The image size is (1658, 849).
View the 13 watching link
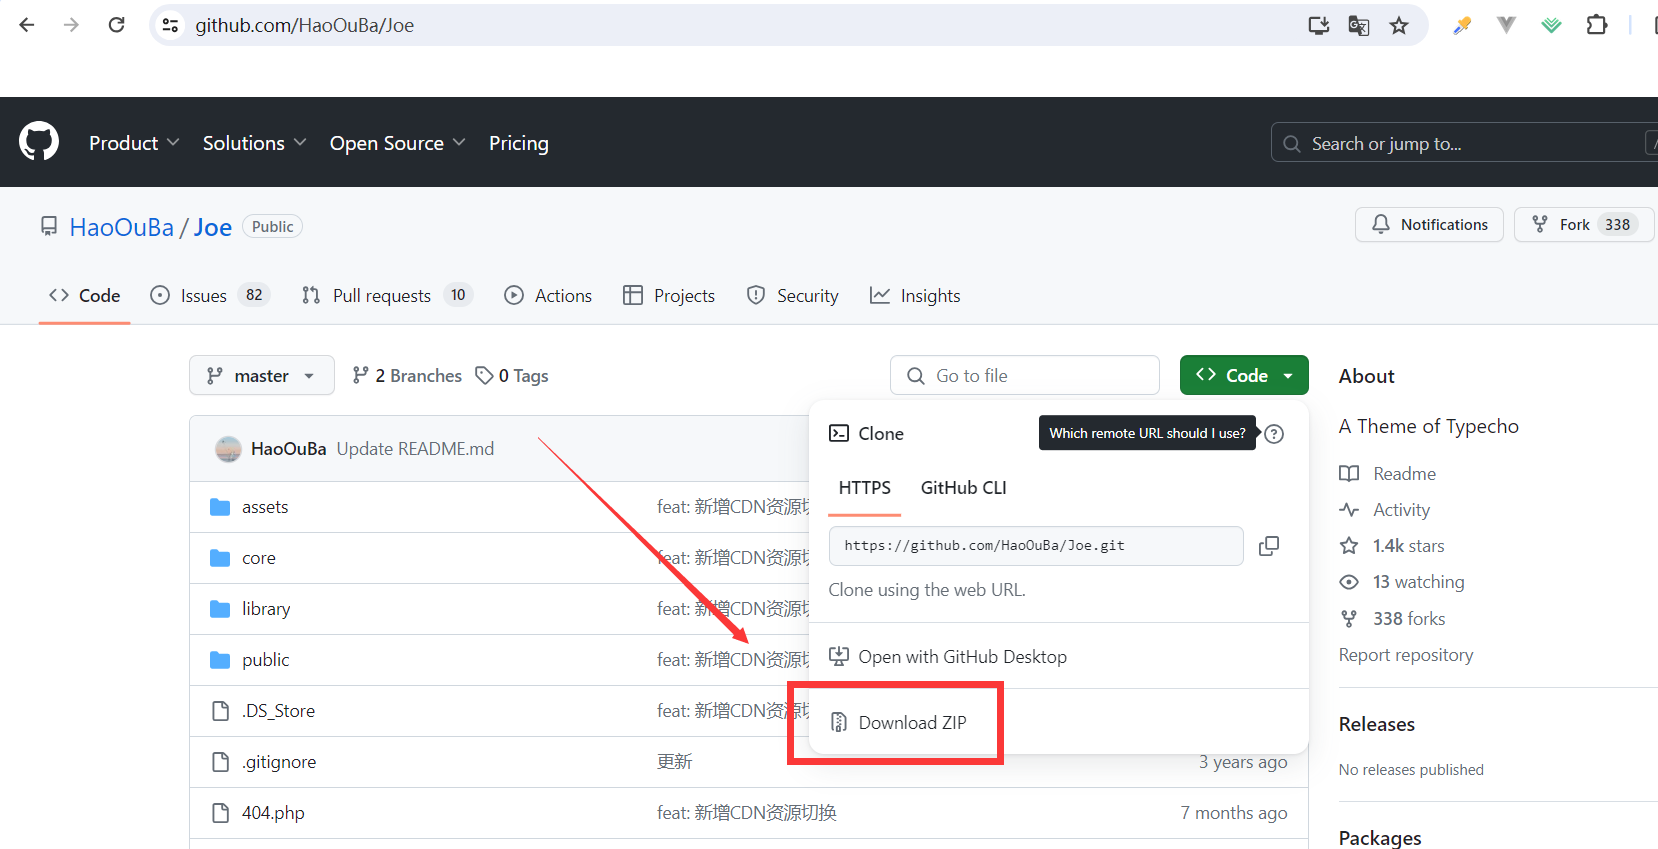(1402, 582)
